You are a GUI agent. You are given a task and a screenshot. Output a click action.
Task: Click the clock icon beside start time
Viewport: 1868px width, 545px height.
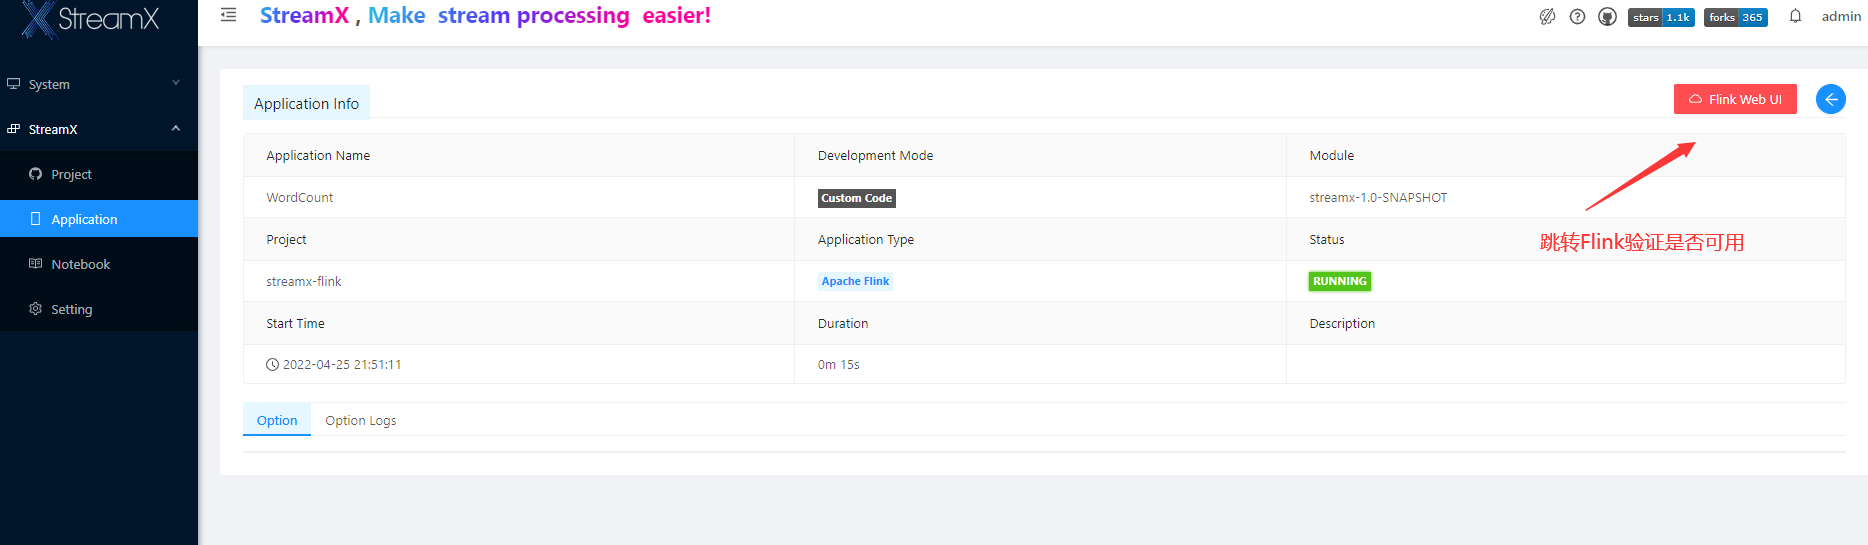(272, 364)
